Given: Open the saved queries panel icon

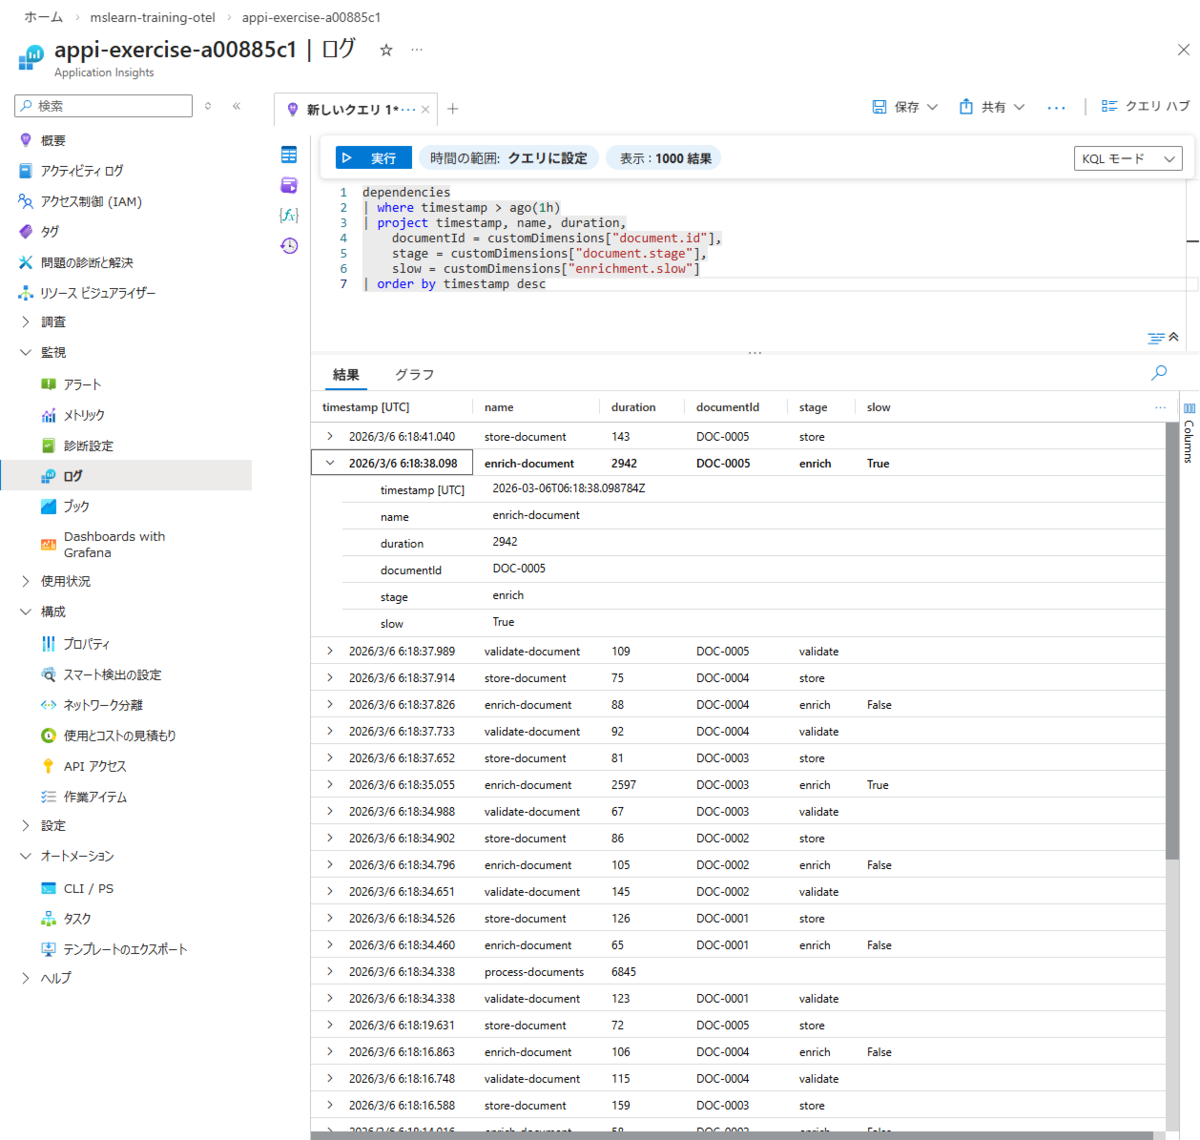Looking at the screenshot, I should click(x=289, y=185).
